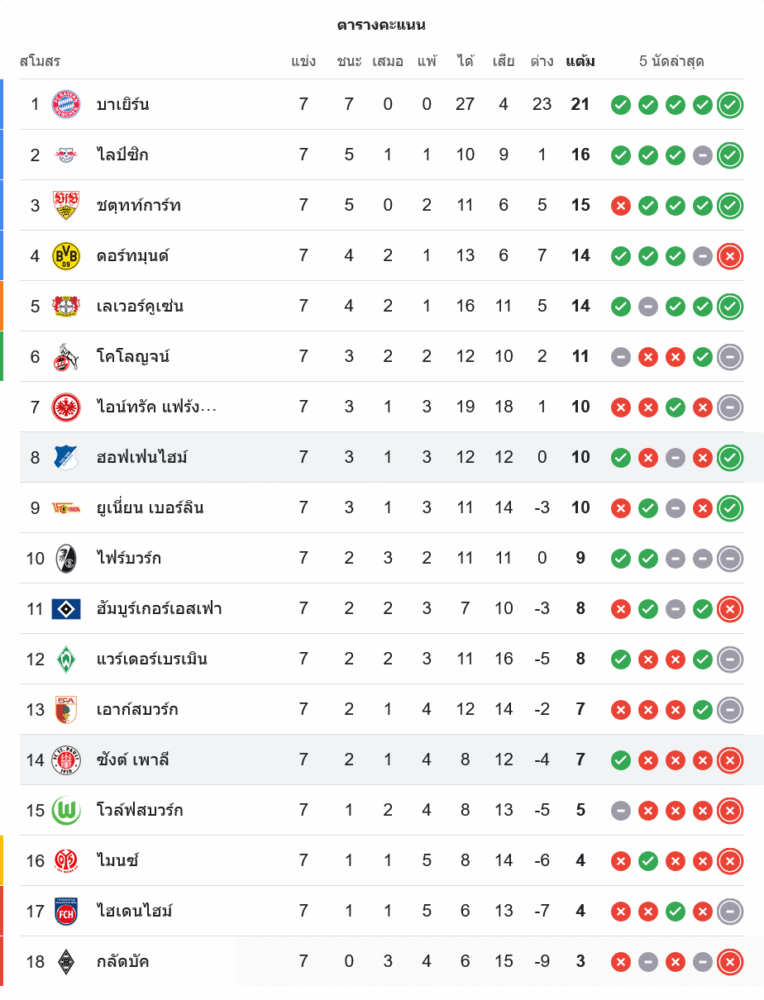Viewport: 764px width, 1000px height.
Task: Click the Wolfsburg green W logo
Action: (x=66, y=810)
